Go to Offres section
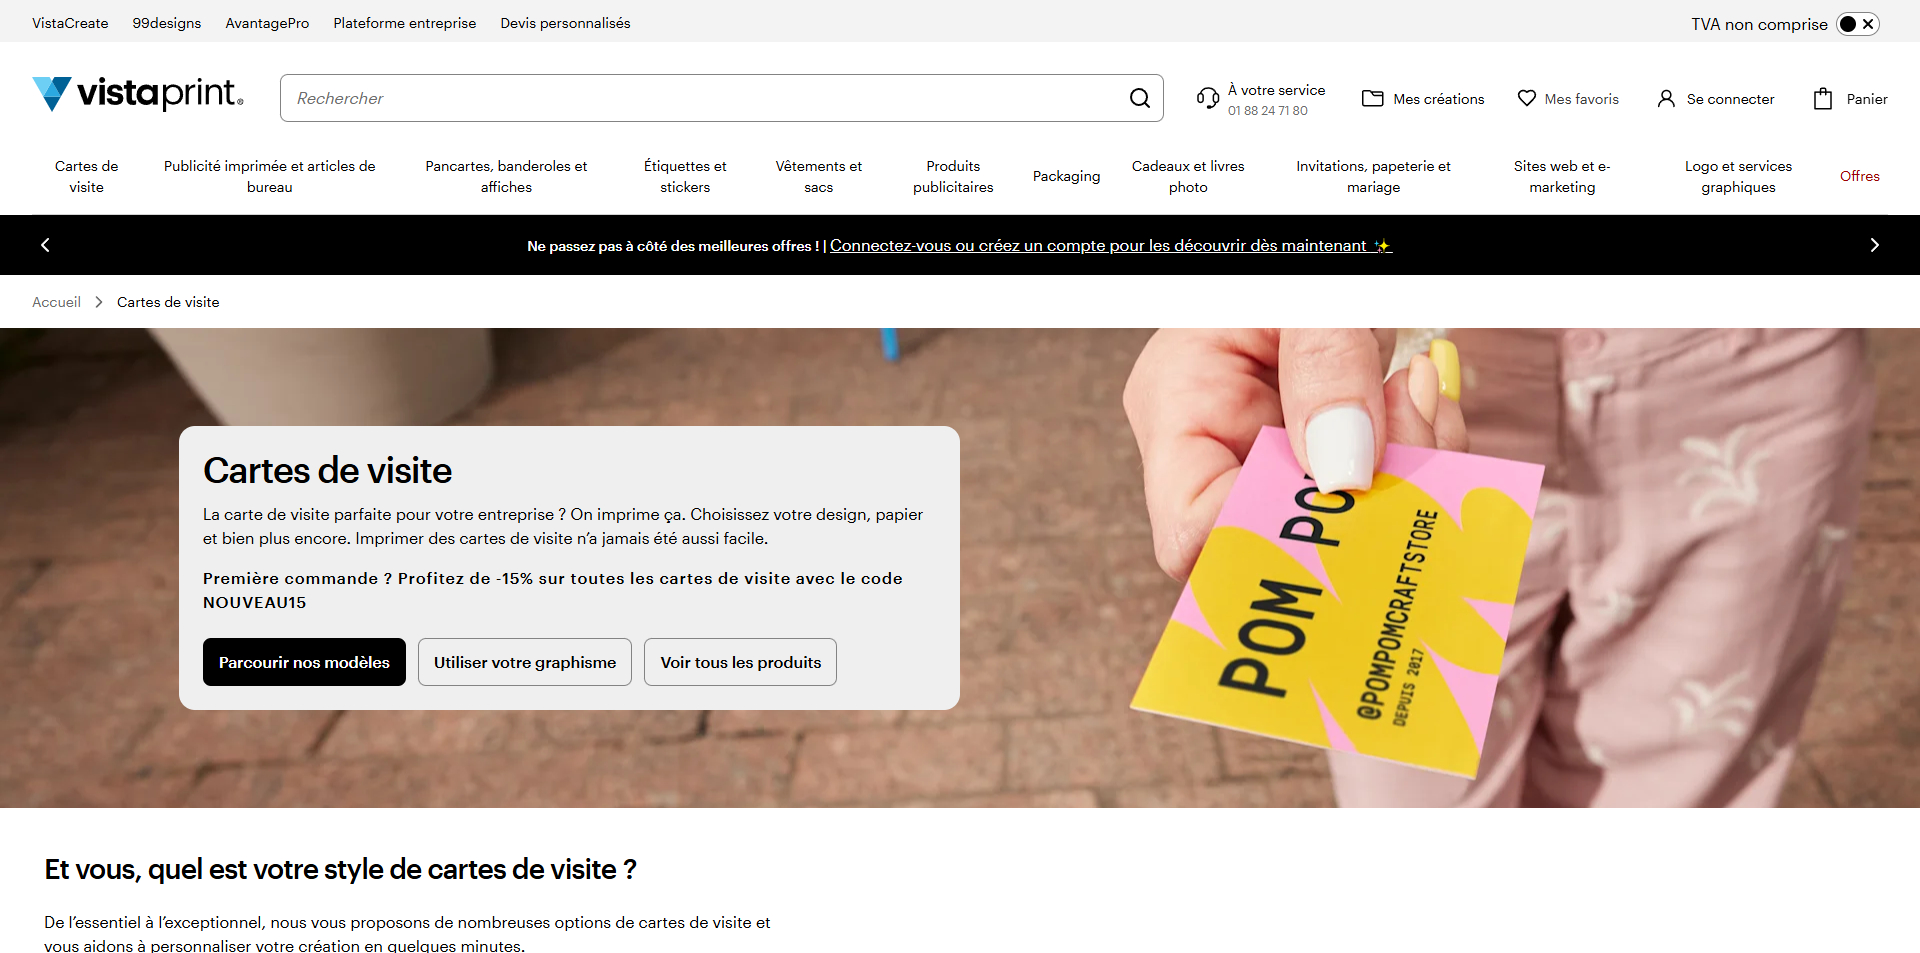This screenshot has width=1920, height=953. [1860, 176]
